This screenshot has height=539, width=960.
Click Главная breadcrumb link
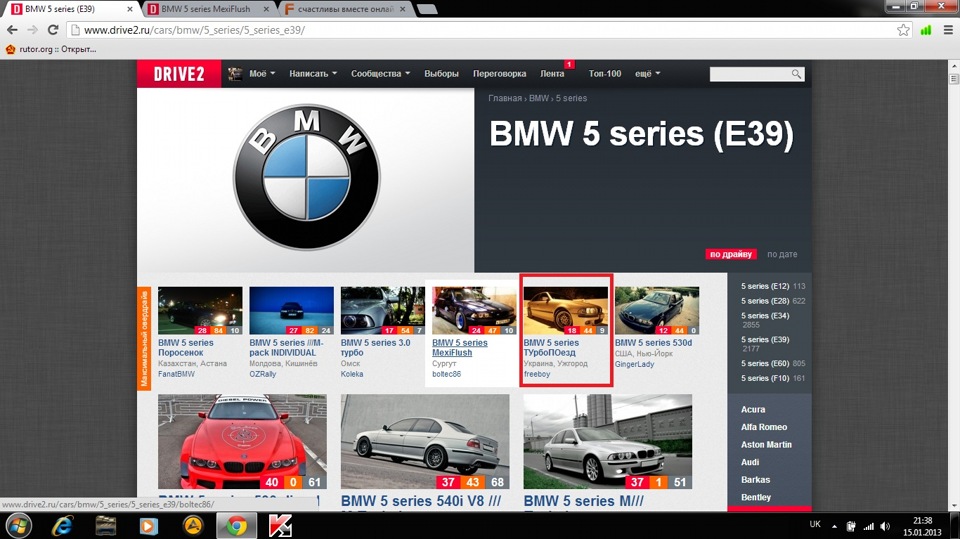(505, 98)
